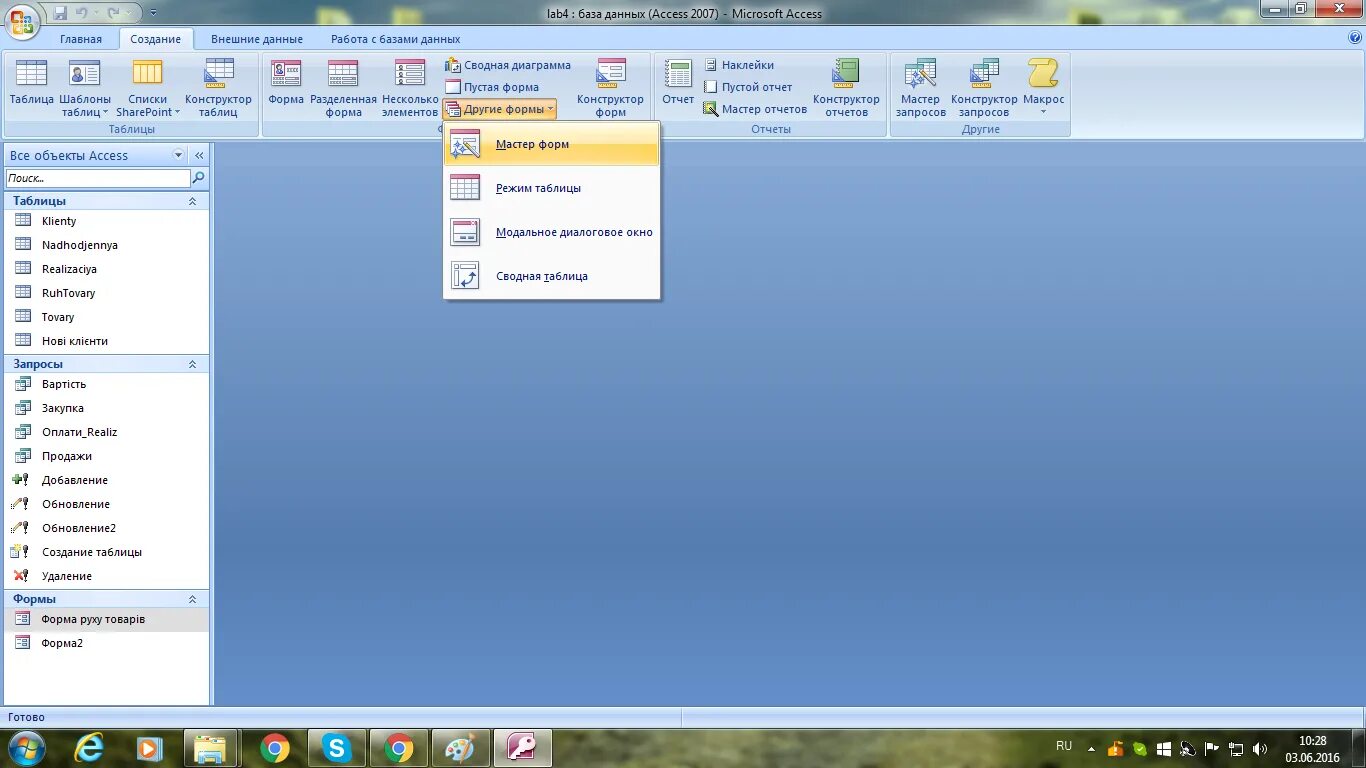
Task: Create Наклейки labels report
Action: [739, 65]
